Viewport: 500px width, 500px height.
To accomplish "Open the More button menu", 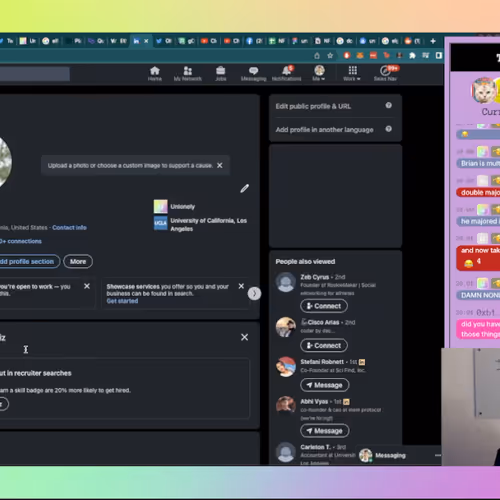I will 78,262.
